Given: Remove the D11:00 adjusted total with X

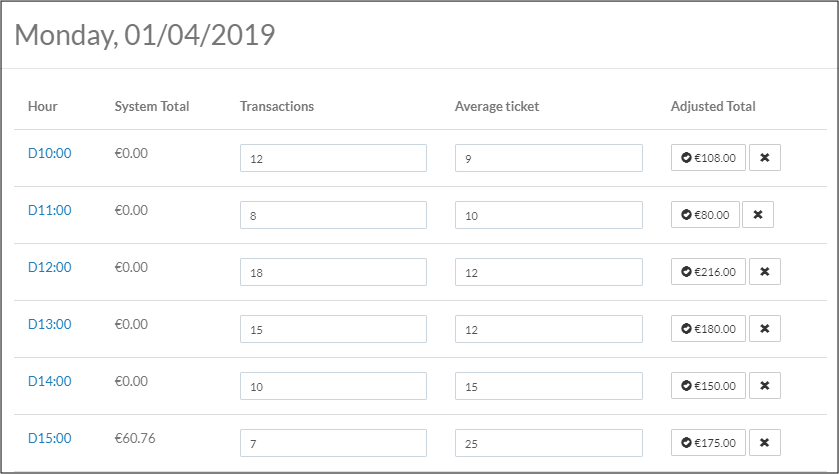Looking at the screenshot, I should (x=758, y=215).
